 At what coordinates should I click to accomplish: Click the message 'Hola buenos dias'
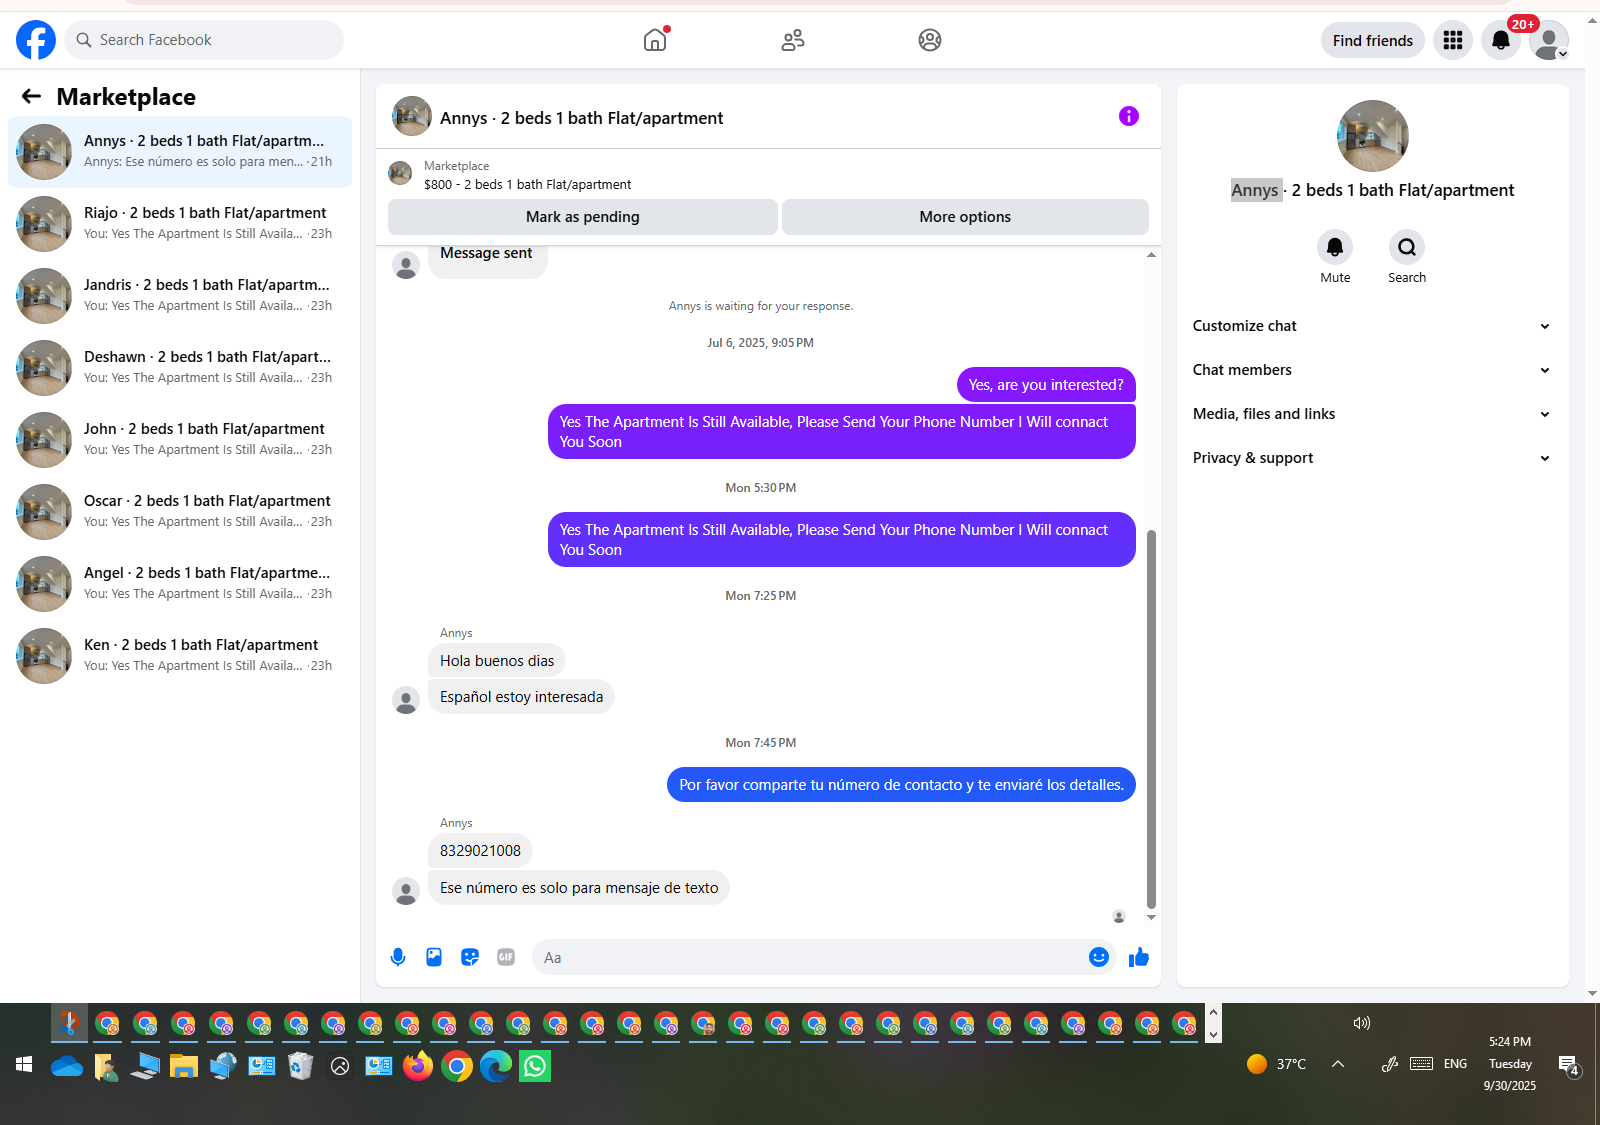point(497,661)
